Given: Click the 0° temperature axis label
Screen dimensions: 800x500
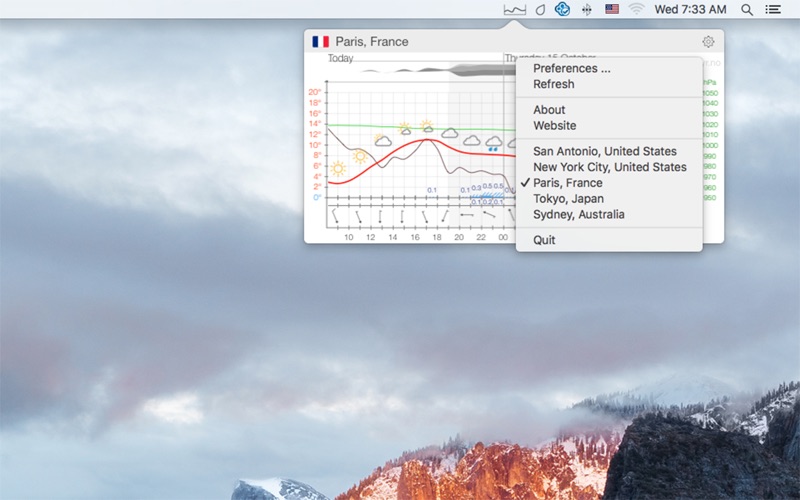Looking at the screenshot, I should tap(317, 197).
